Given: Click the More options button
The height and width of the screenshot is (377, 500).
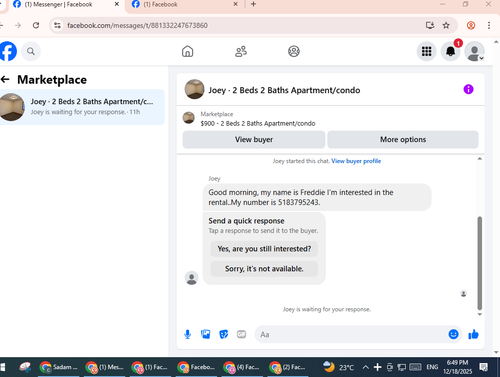Looking at the screenshot, I should coord(403,139).
